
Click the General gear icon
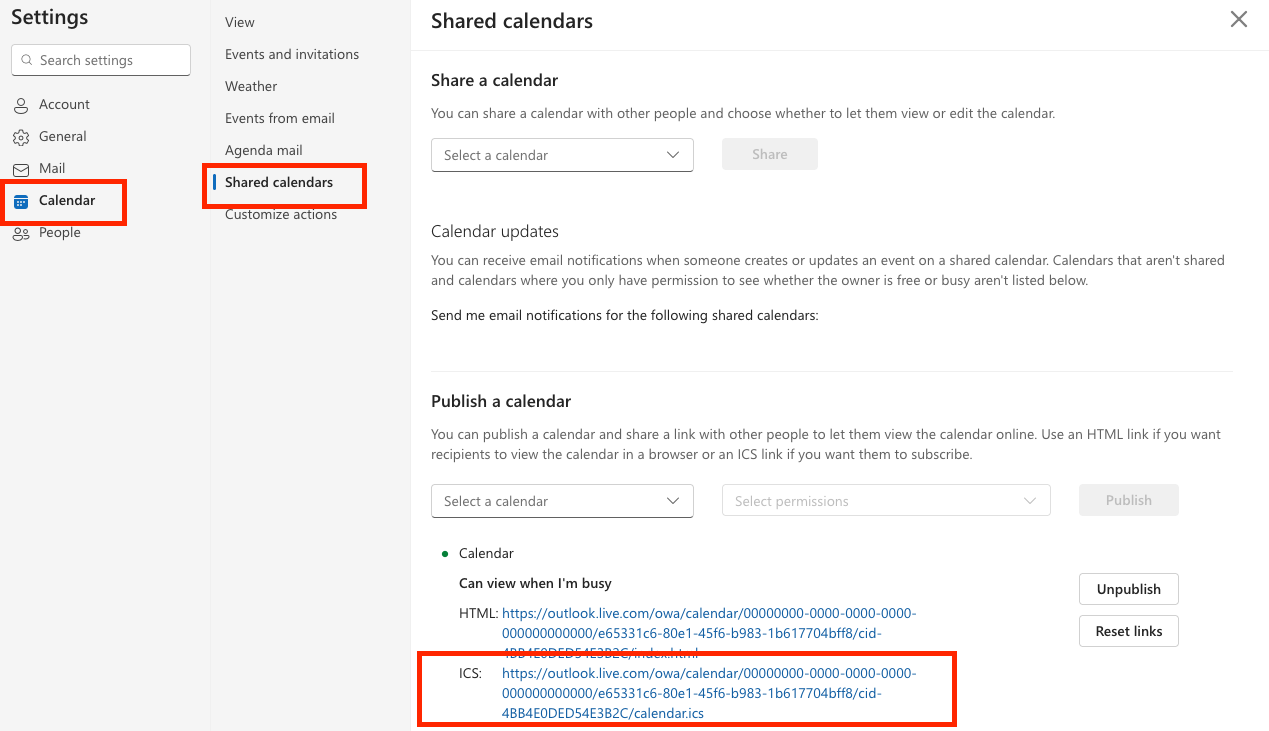click(x=21, y=137)
